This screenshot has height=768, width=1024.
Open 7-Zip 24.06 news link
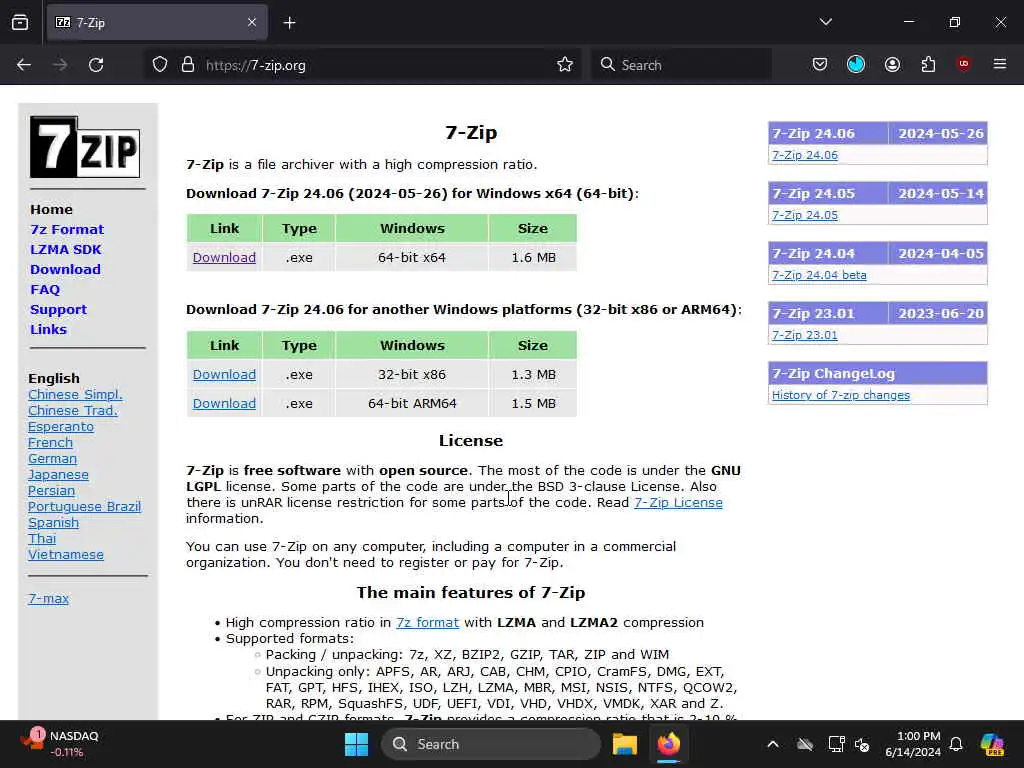click(x=805, y=155)
